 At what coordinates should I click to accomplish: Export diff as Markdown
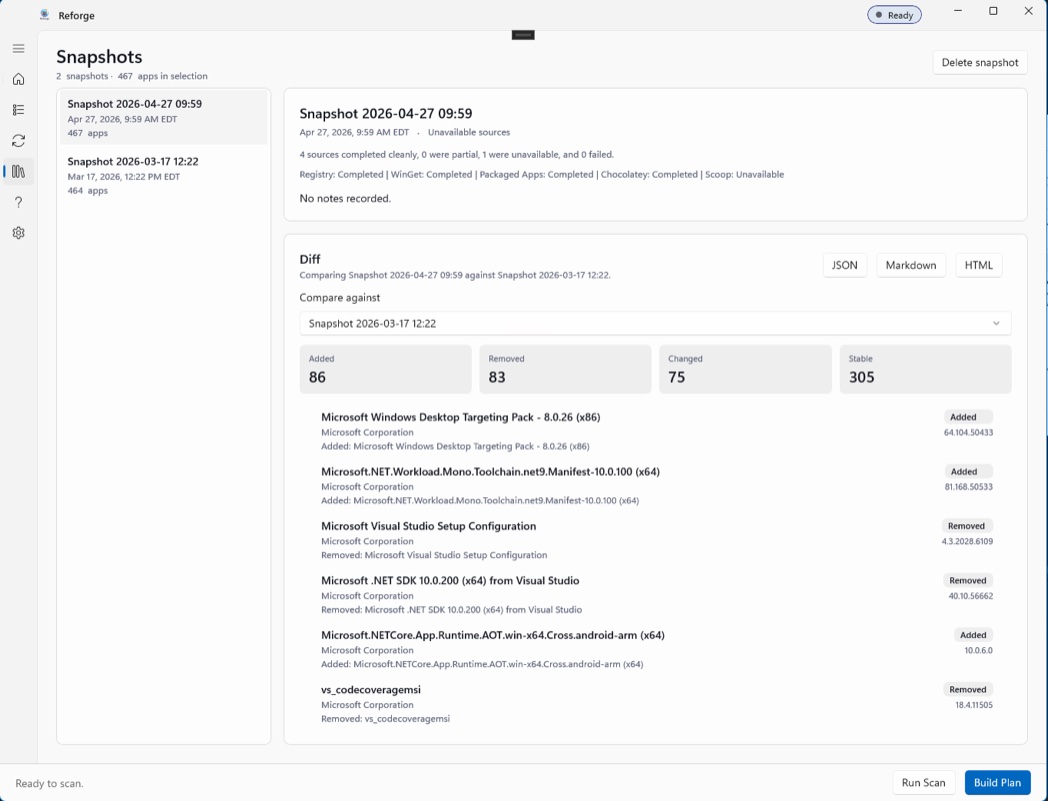click(911, 265)
